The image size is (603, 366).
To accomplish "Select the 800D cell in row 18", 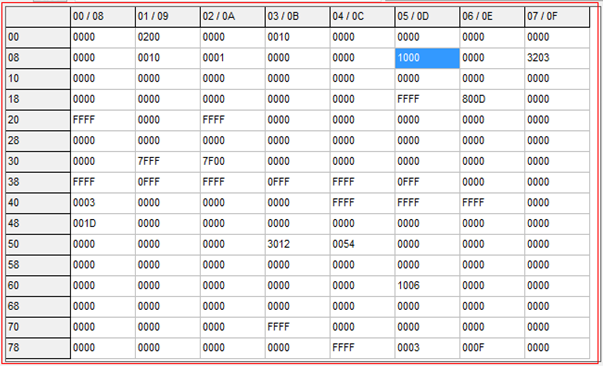I will [492, 100].
